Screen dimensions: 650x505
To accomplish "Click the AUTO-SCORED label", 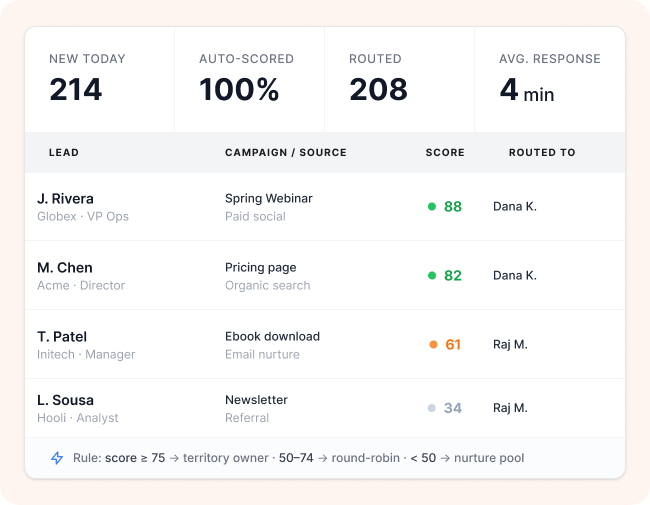I will [x=246, y=59].
